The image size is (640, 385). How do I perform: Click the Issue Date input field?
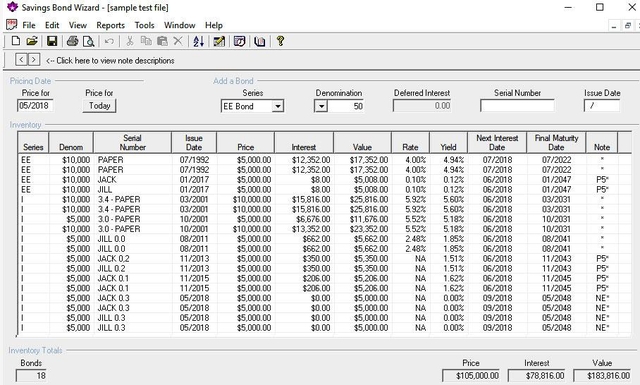(602, 106)
